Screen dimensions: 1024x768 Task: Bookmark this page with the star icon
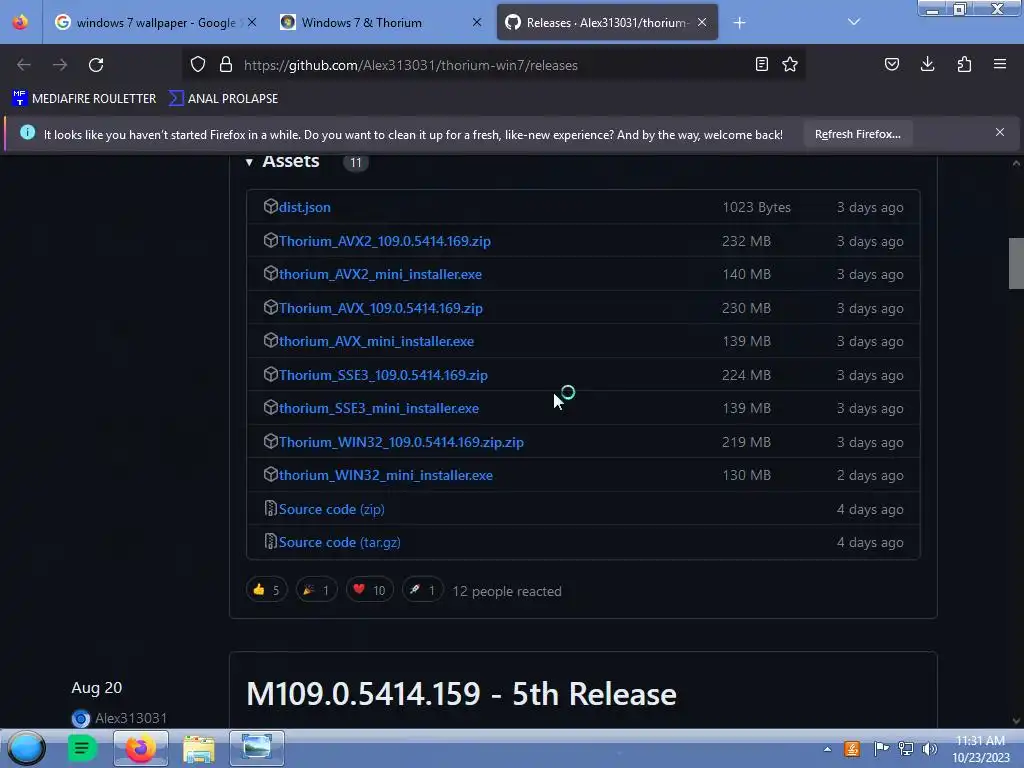(x=790, y=65)
